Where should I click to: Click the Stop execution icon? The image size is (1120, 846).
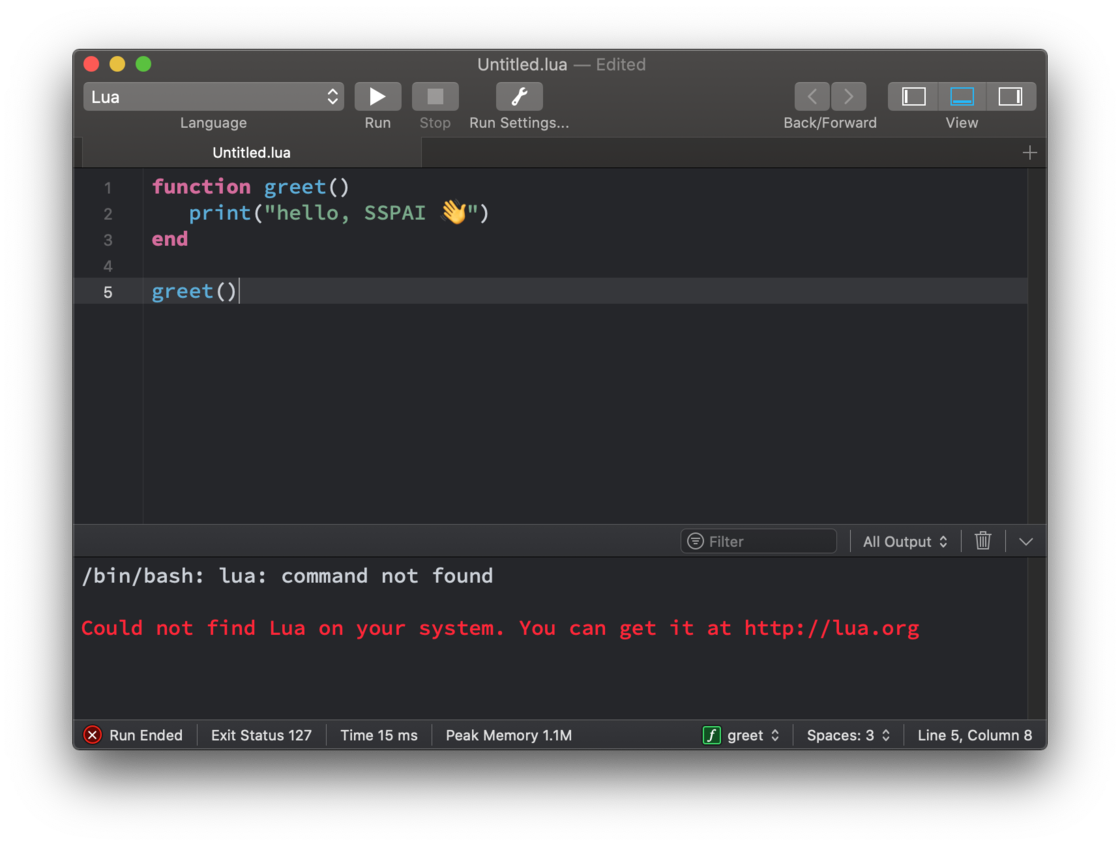435,96
